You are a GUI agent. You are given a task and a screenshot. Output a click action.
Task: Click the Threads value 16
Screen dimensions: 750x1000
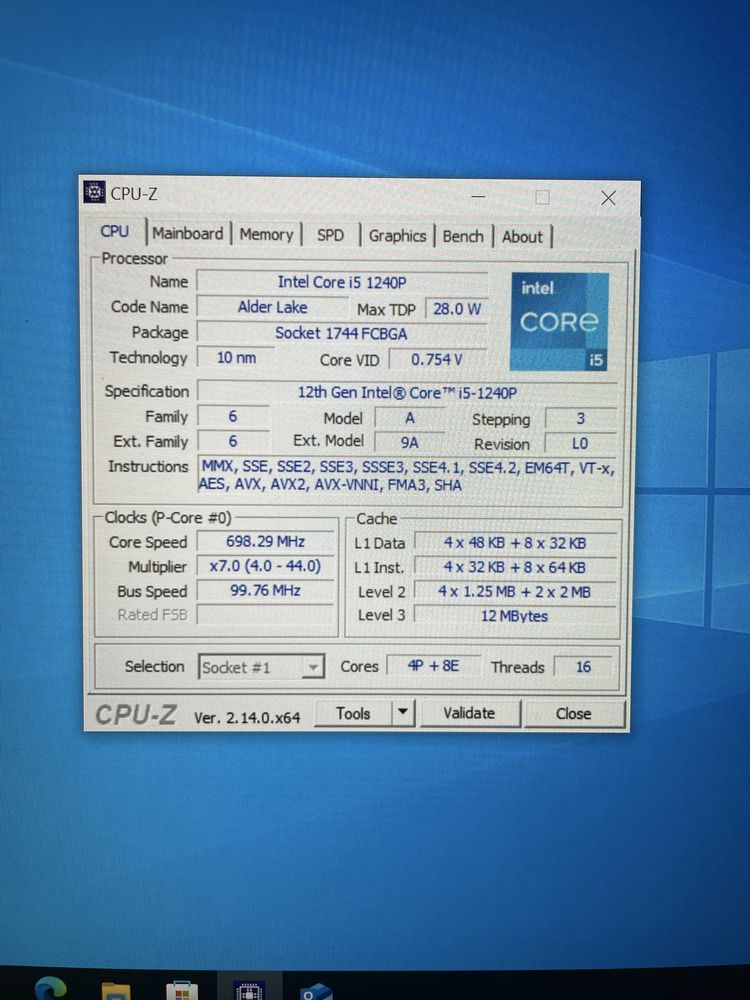point(583,667)
